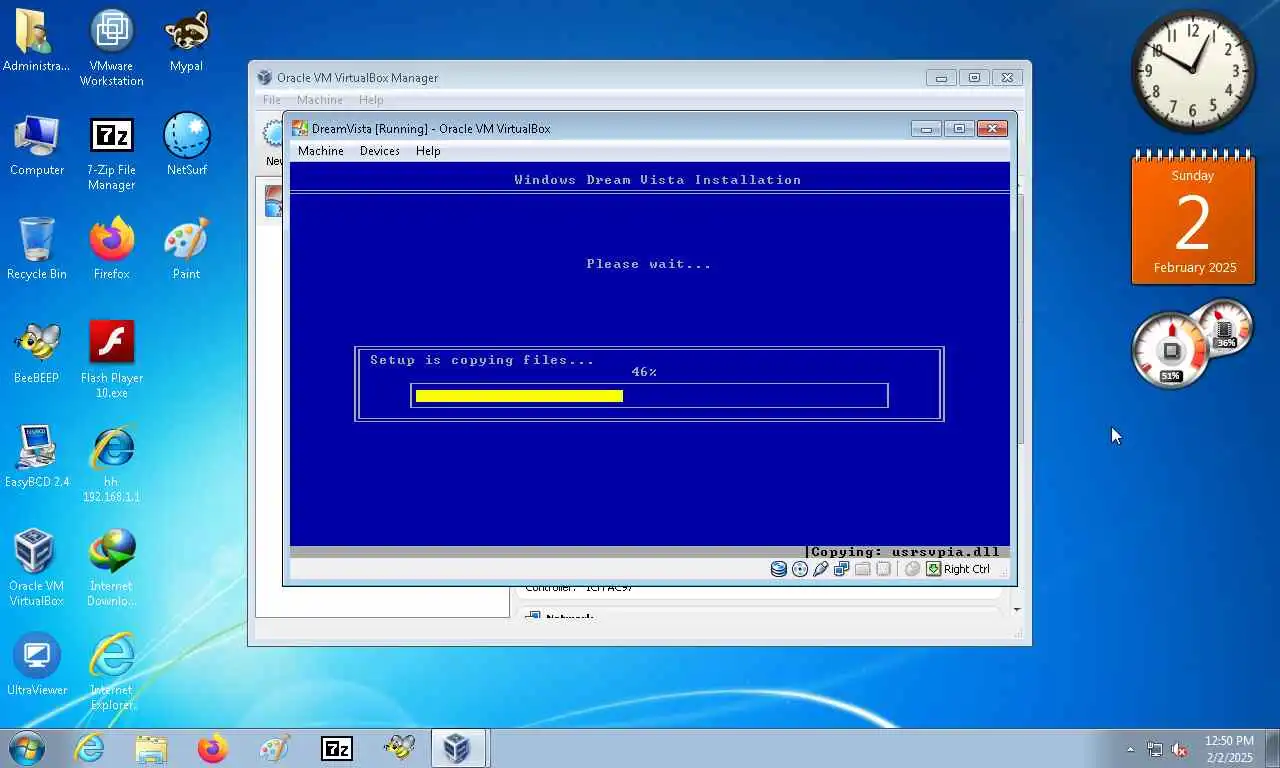Select the Firefox desktop icon
This screenshot has width=1280, height=768.
[x=111, y=250]
